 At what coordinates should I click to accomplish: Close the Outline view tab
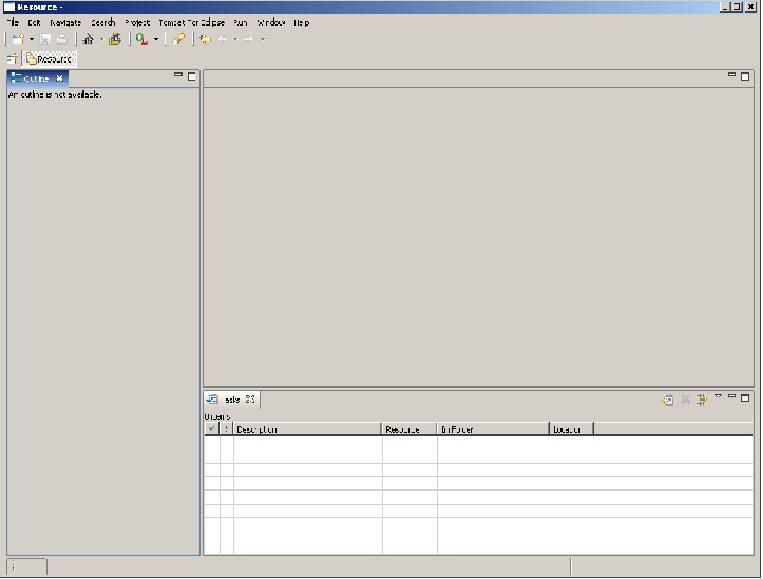59,78
